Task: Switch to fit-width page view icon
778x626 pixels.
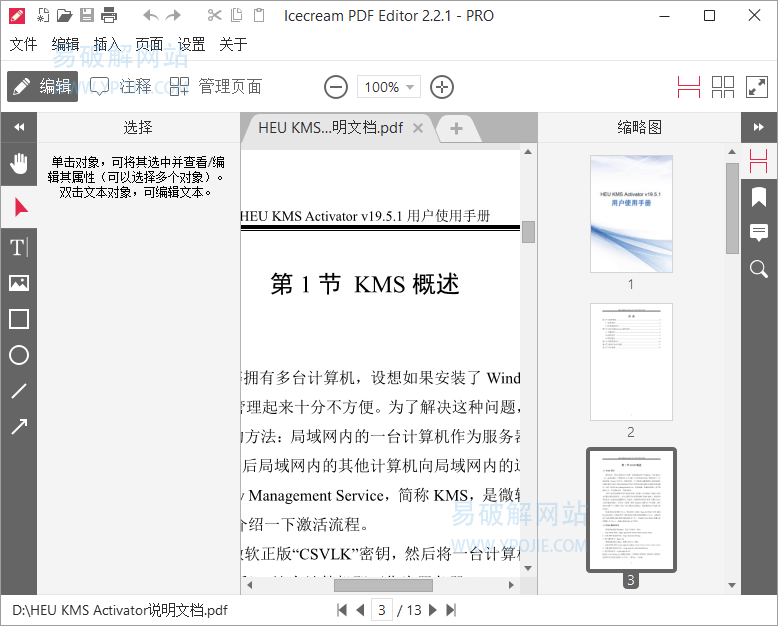Action: point(689,87)
